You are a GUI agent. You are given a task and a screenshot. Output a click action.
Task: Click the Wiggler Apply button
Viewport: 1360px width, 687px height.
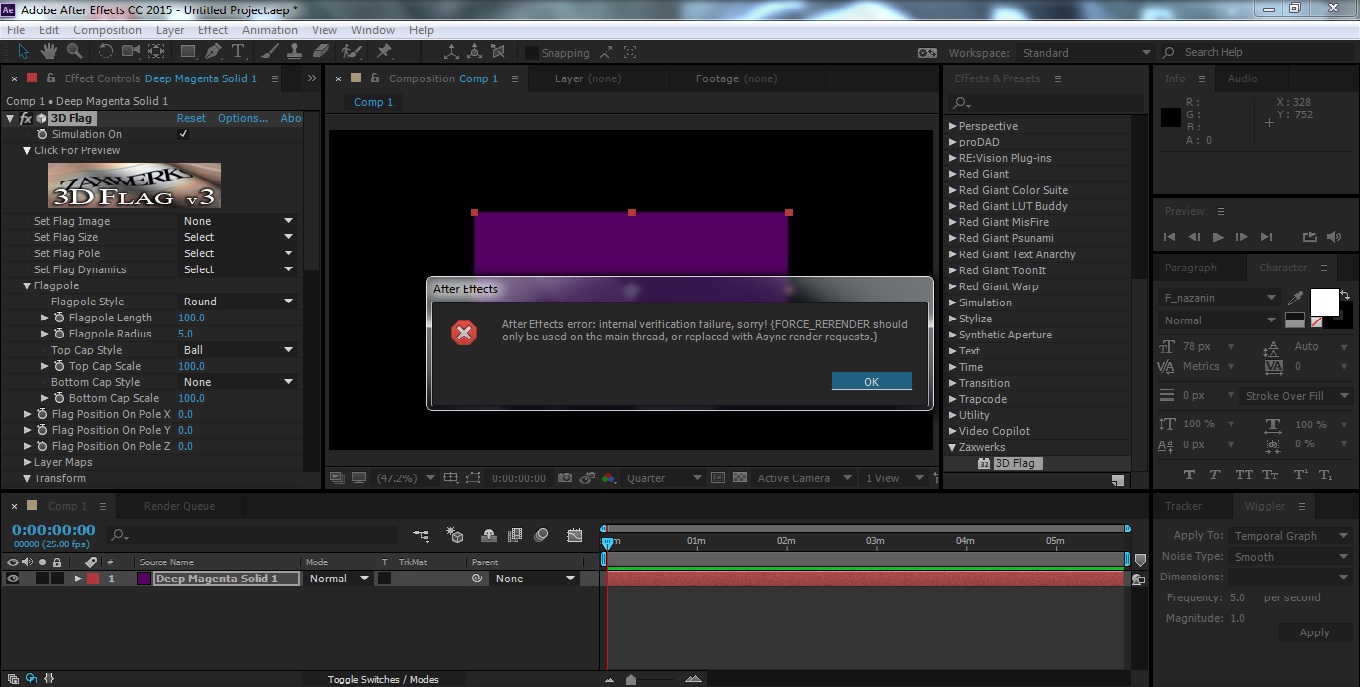click(x=1314, y=632)
